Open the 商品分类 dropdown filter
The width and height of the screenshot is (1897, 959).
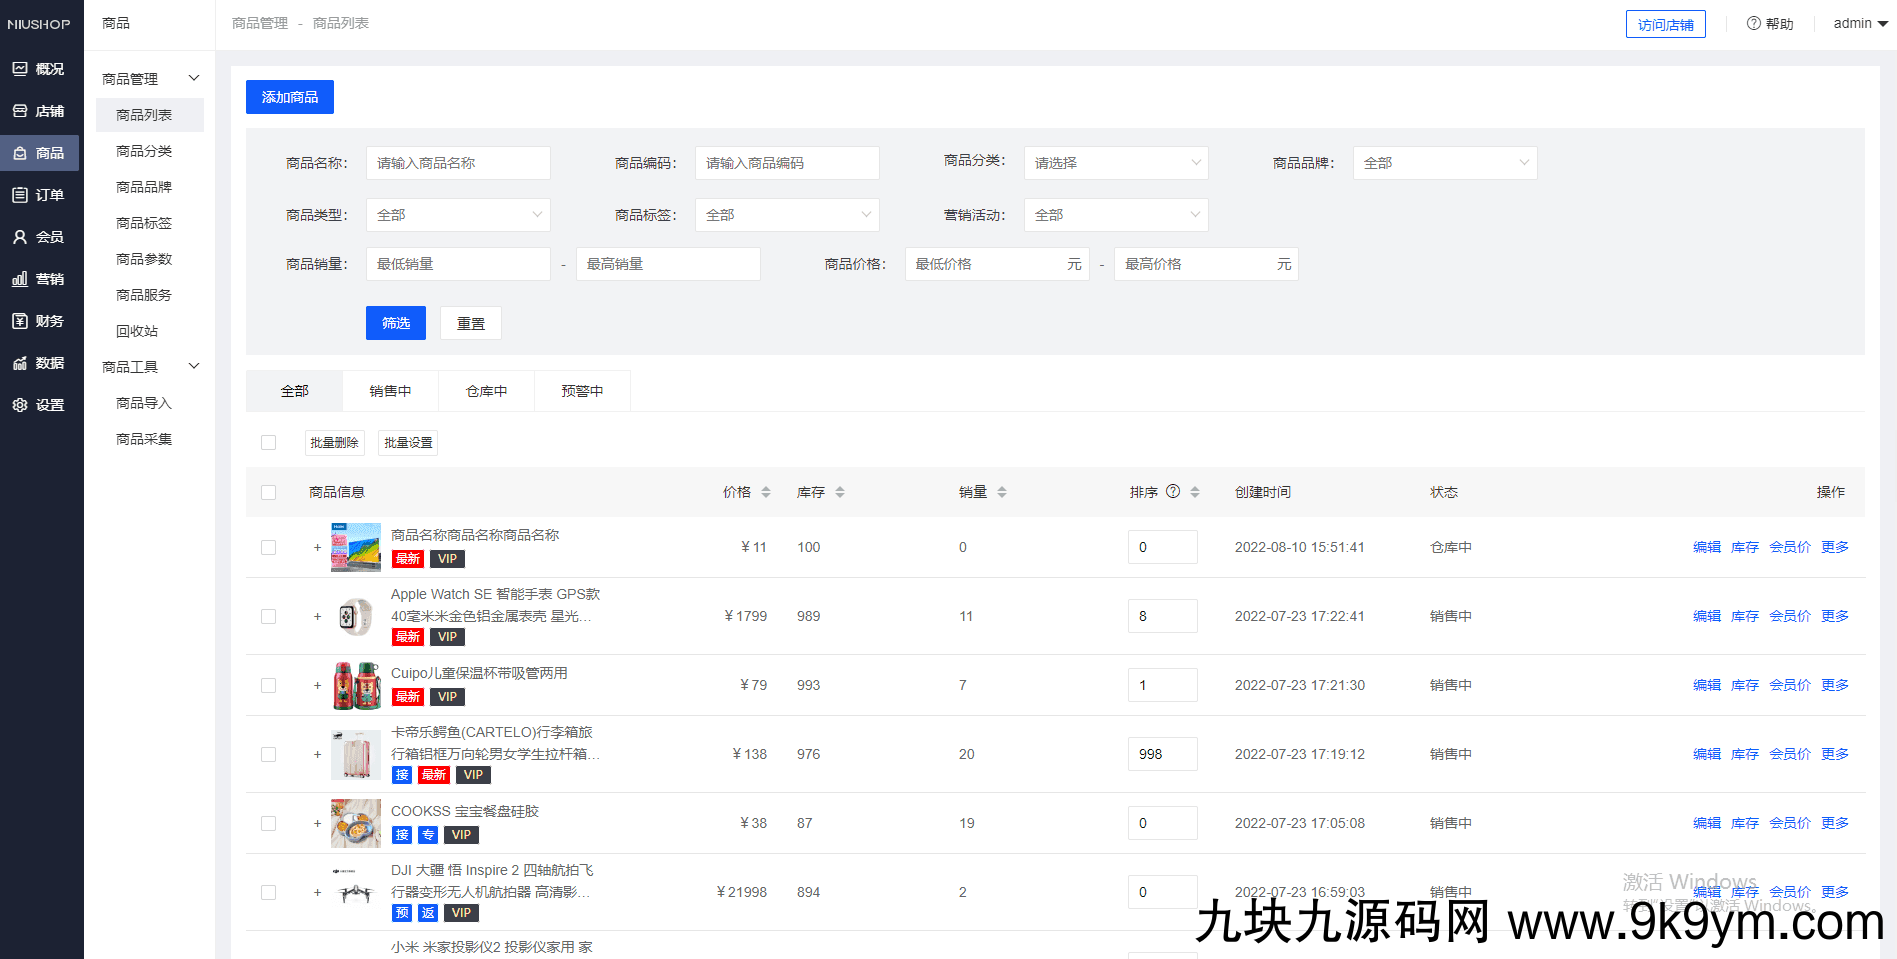(x=1115, y=163)
